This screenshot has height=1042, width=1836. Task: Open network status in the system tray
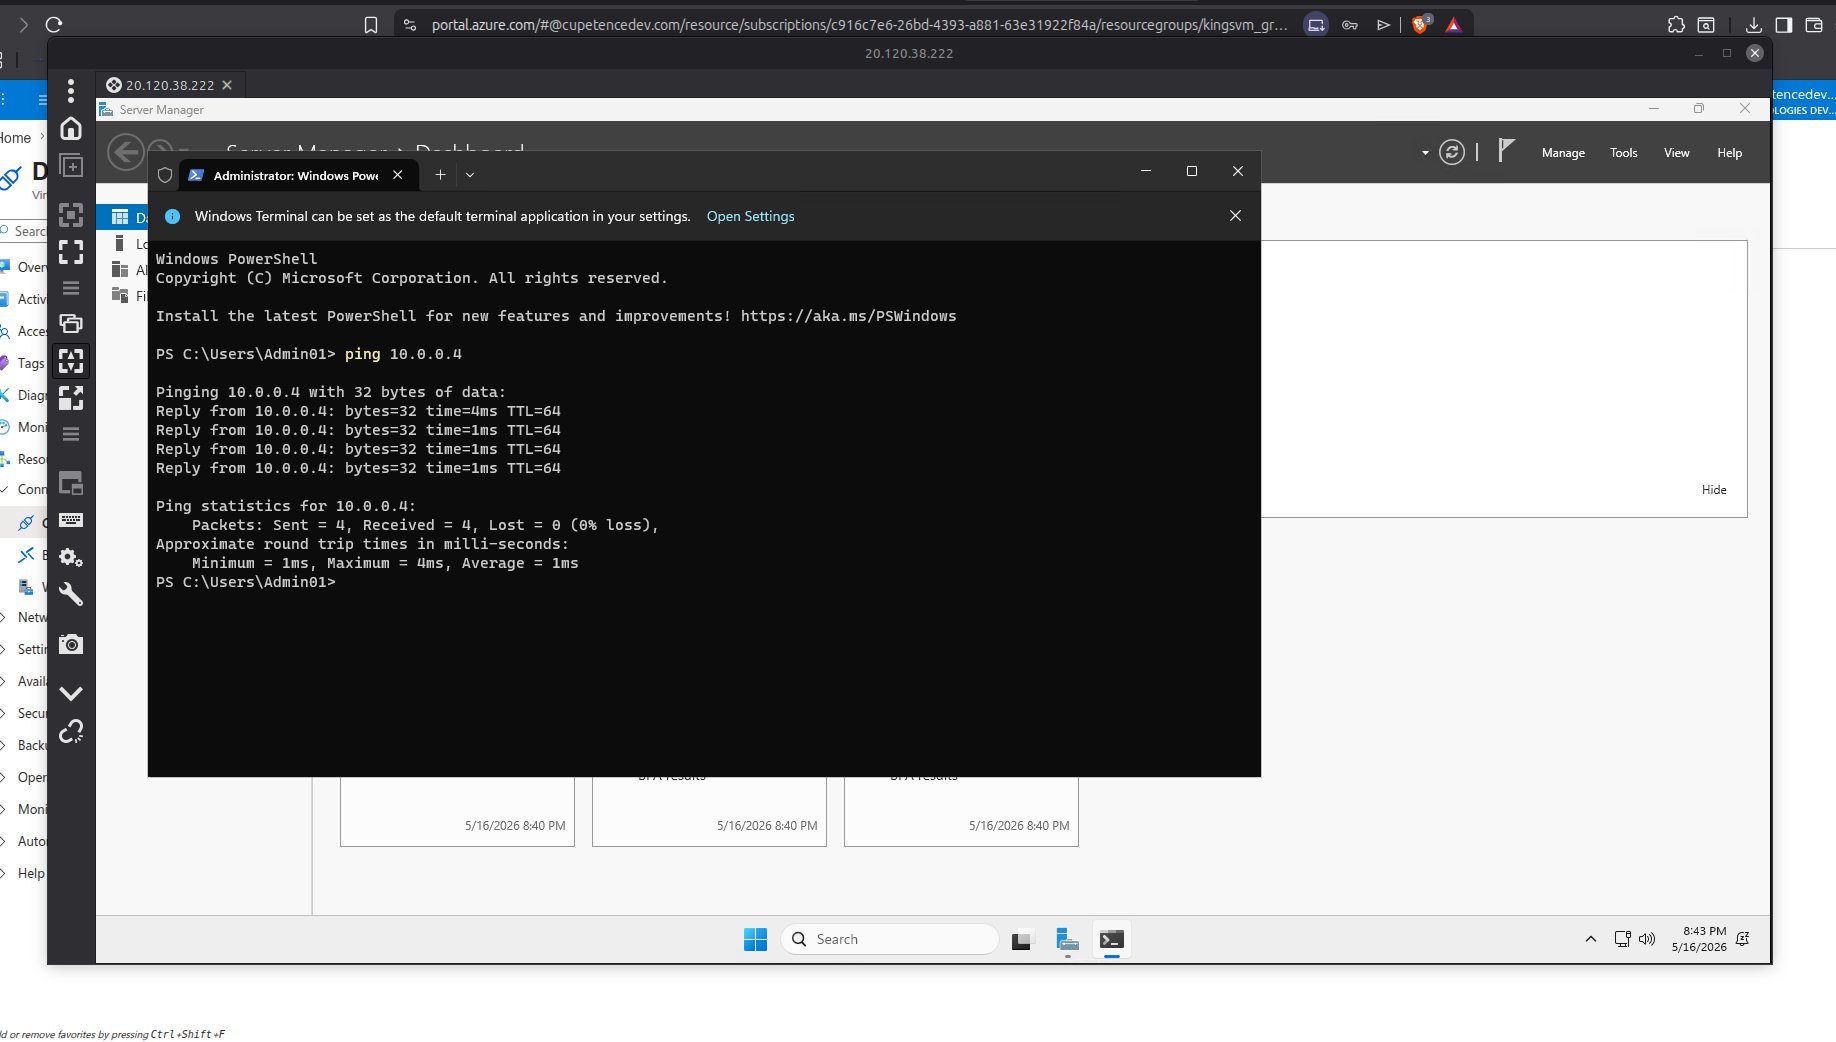[1622, 939]
